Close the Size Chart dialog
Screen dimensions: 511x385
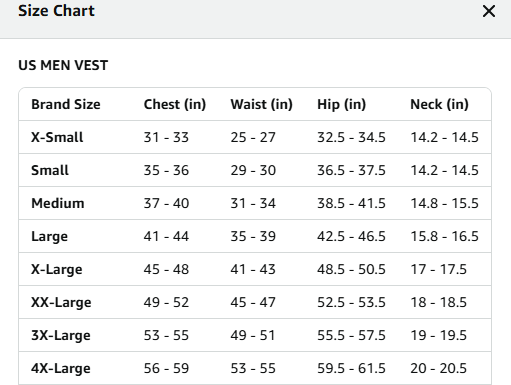[489, 11]
